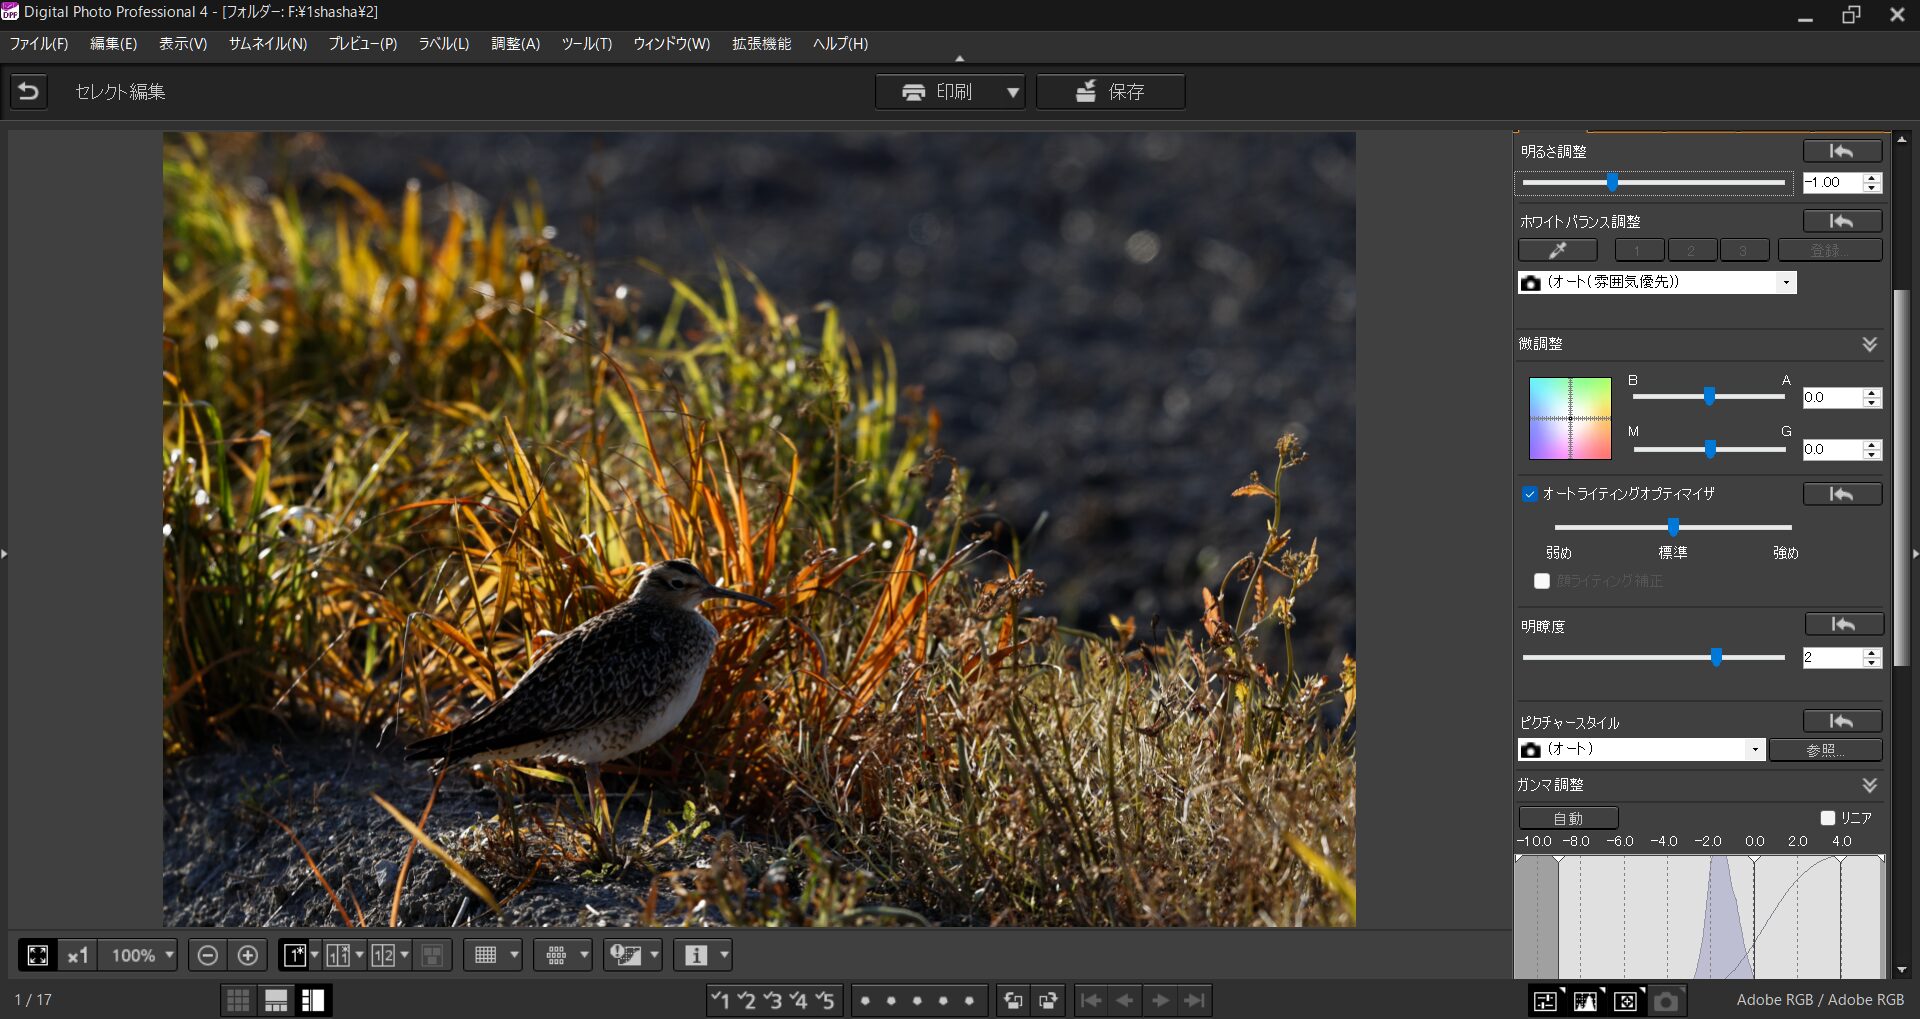Image resolution: width=1920 pixels, height=1019 pixels.
Task: Click the 保存 save button
Action: pyautogui.click(x=1110, y=92)
